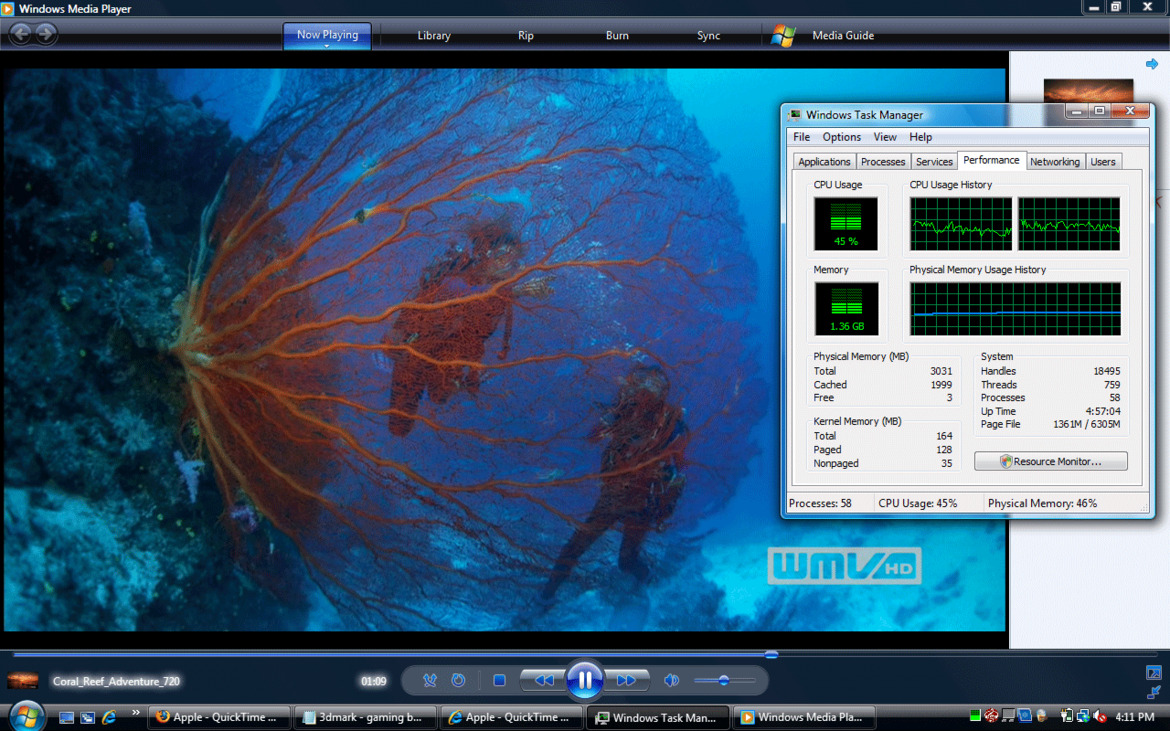Switch to the Burn tab
This screenshot has height=731, width=1170.
pyautogui.click(x=617, y=35)
